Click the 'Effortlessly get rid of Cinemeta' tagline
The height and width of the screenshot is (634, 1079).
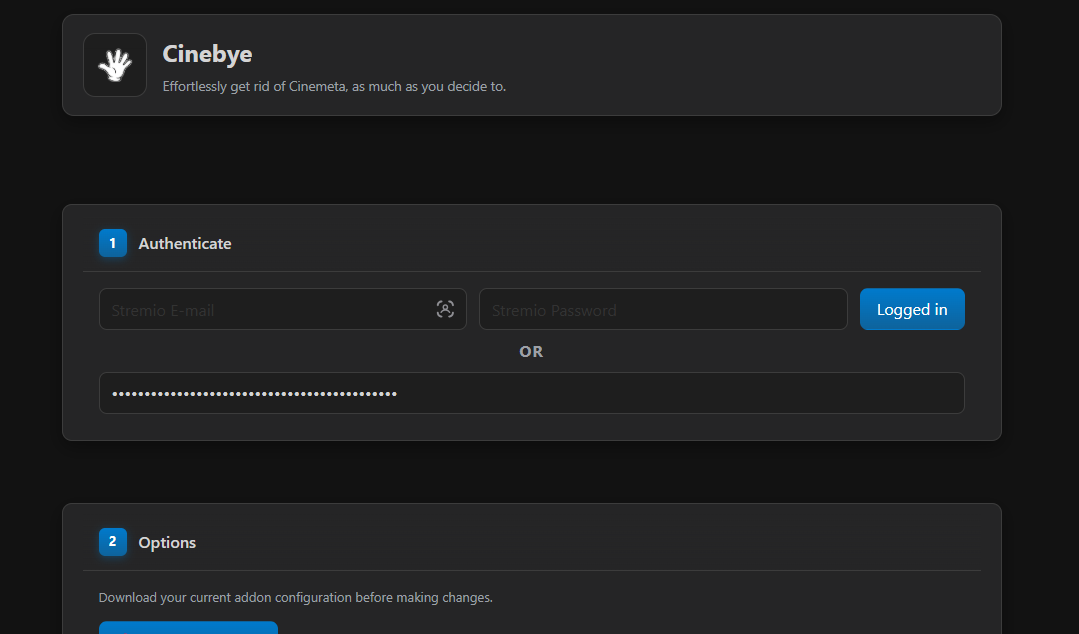334,87
